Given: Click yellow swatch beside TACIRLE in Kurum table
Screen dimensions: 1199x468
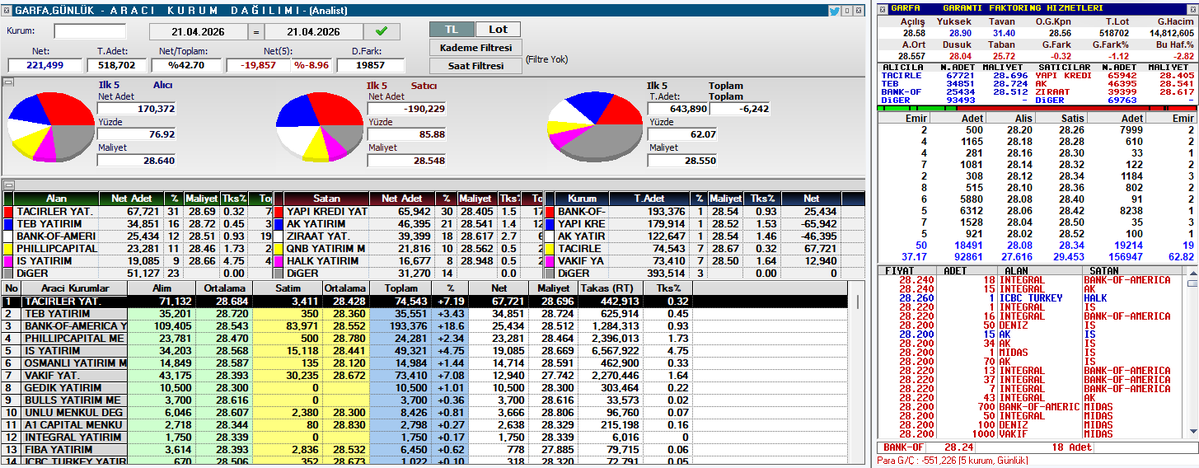Looking at the screenshot, I should click(549, 249).
